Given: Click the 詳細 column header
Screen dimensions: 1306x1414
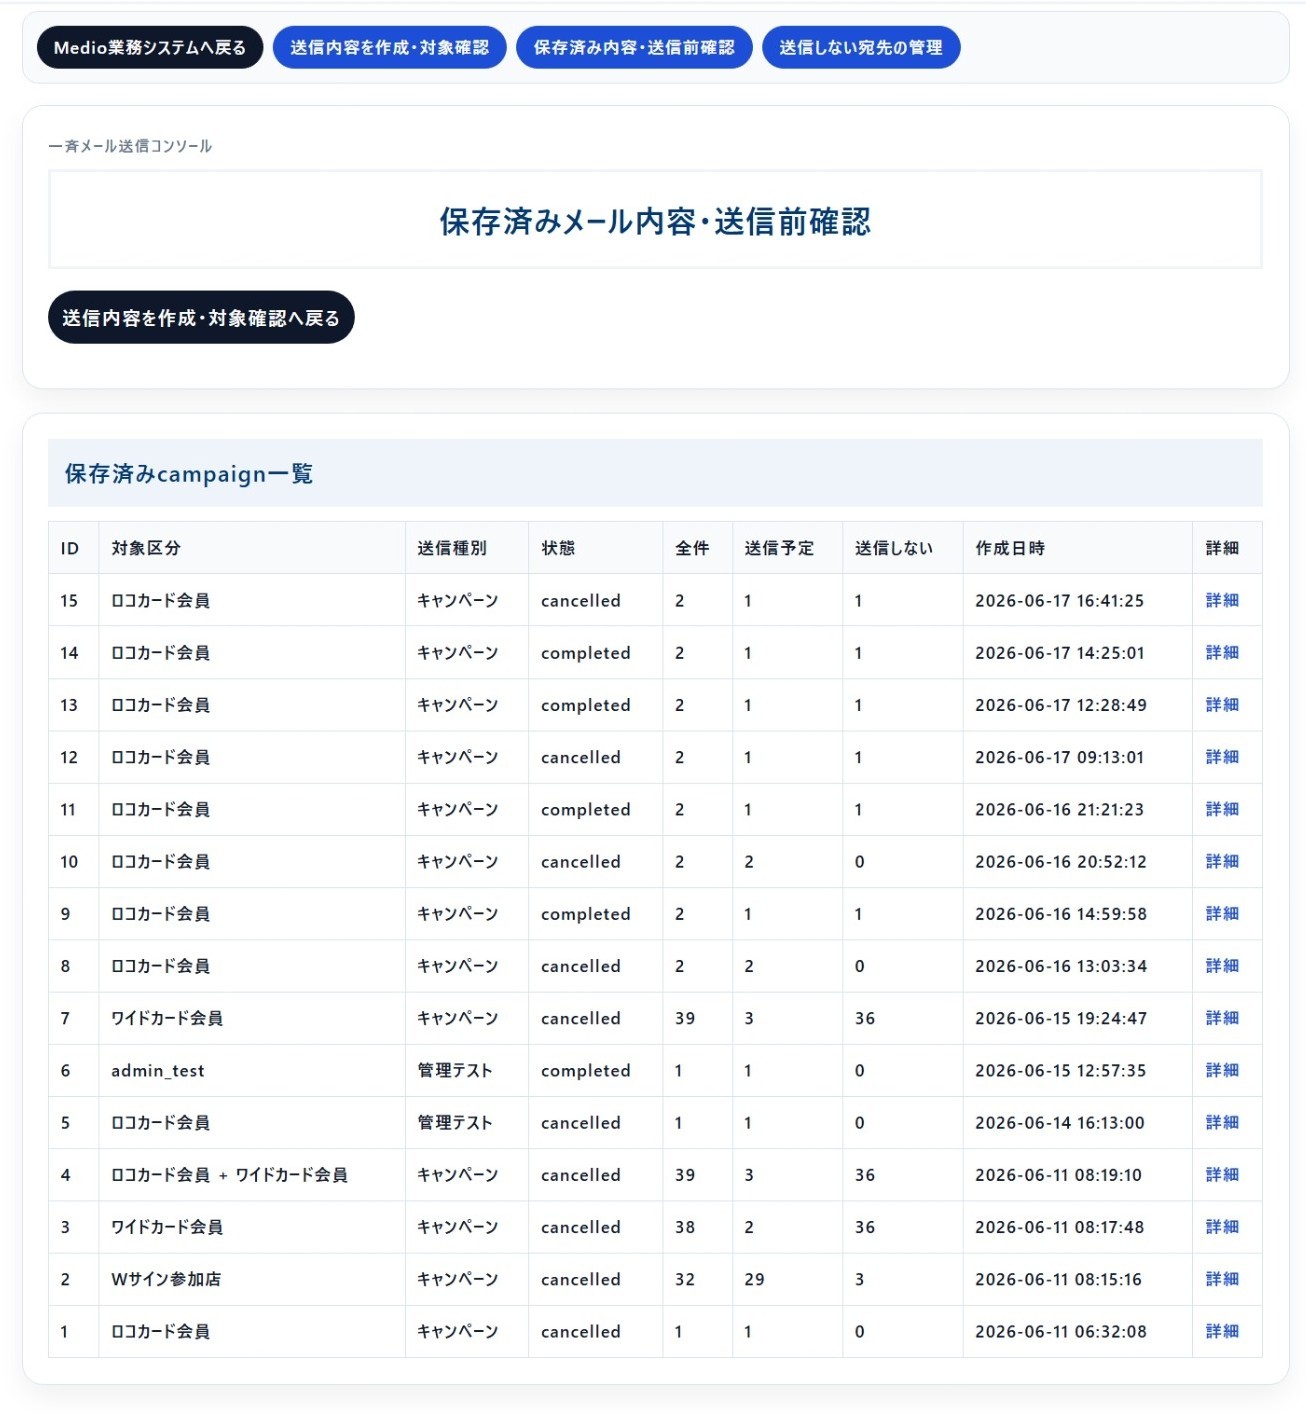Looking at the screenshot, I should 1227,548.
